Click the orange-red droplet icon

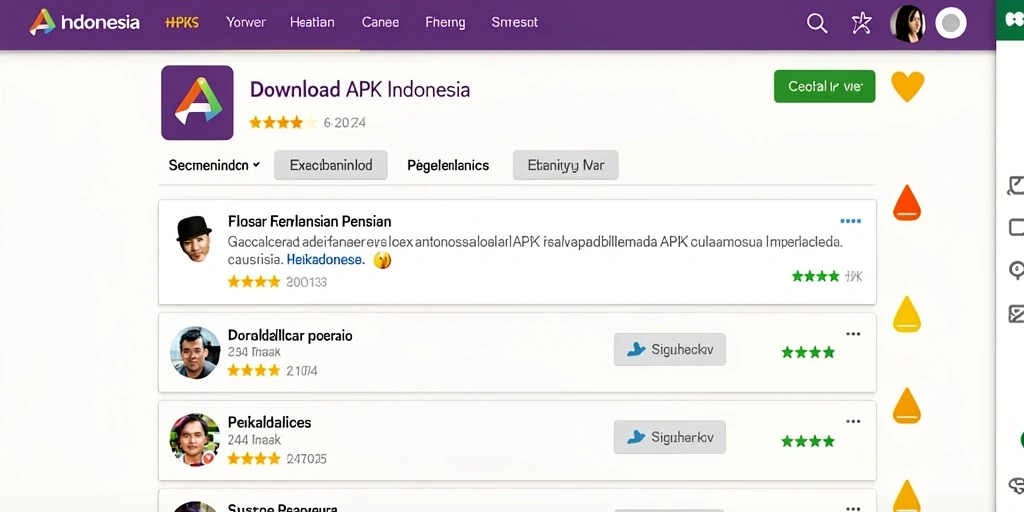point(906,202)
